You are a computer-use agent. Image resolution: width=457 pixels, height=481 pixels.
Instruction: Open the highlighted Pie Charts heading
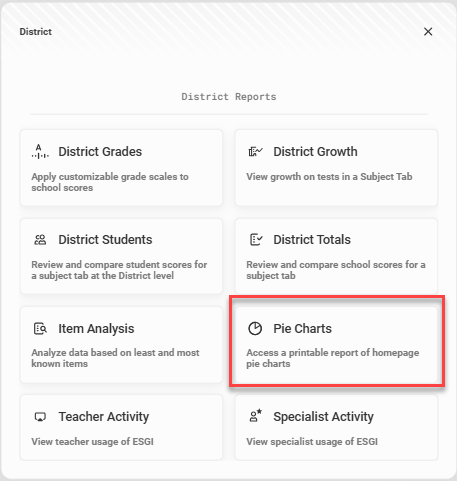[303, 329]
